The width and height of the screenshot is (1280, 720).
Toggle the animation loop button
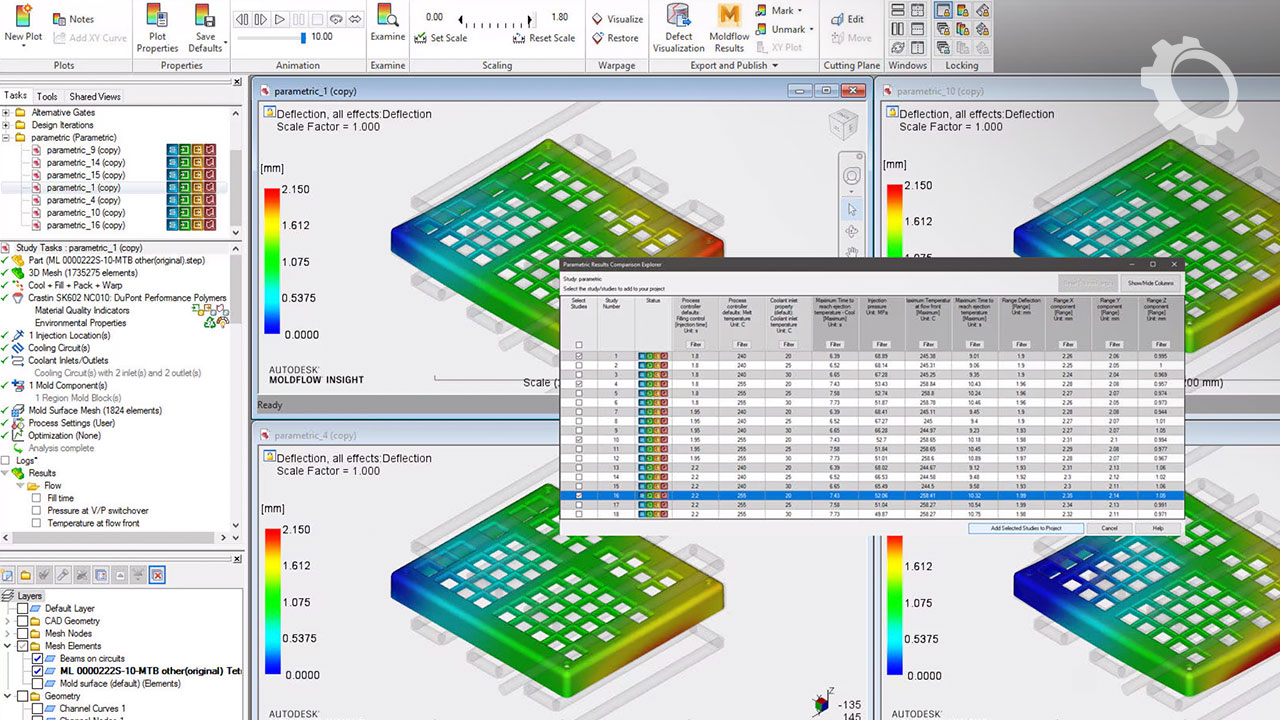(336, 19)
